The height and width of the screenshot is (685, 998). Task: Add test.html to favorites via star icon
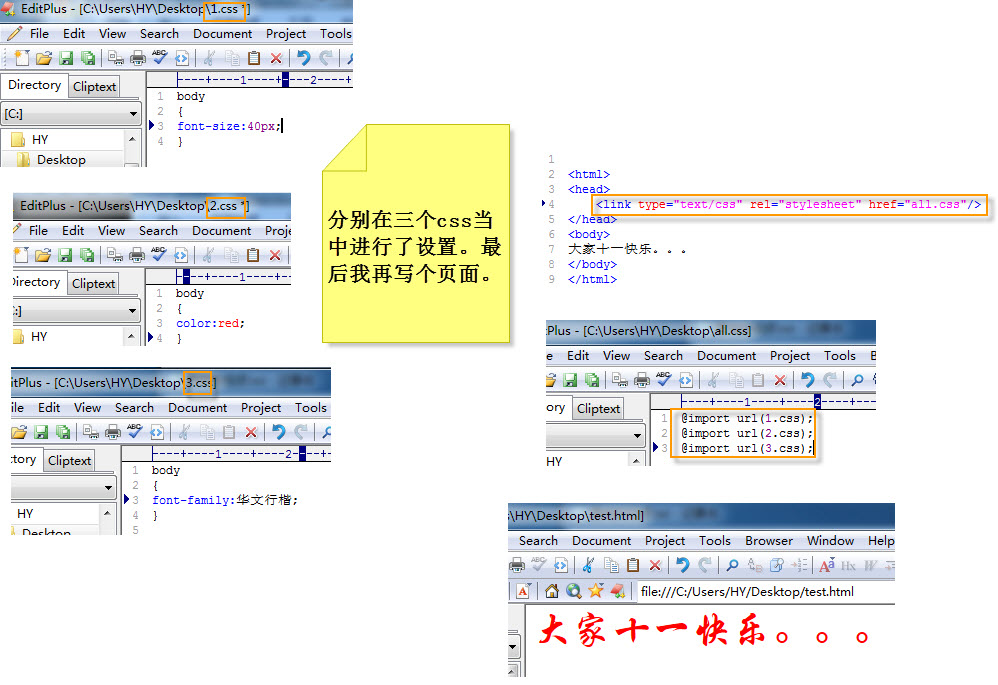coord(595,592)
